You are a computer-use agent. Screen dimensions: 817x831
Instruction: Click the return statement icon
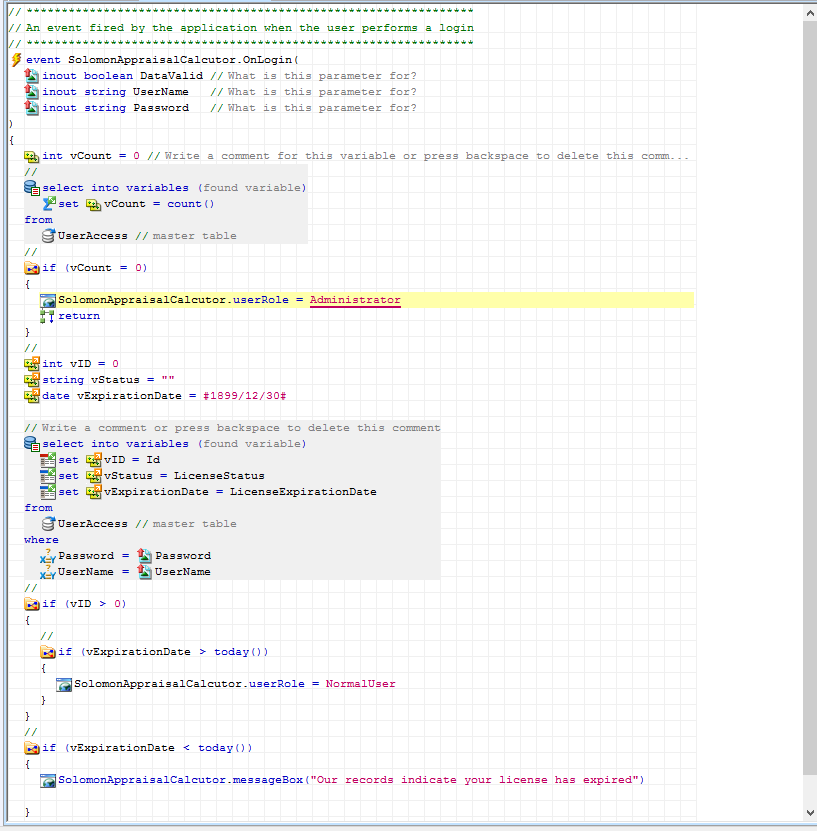tap(47, 316)
